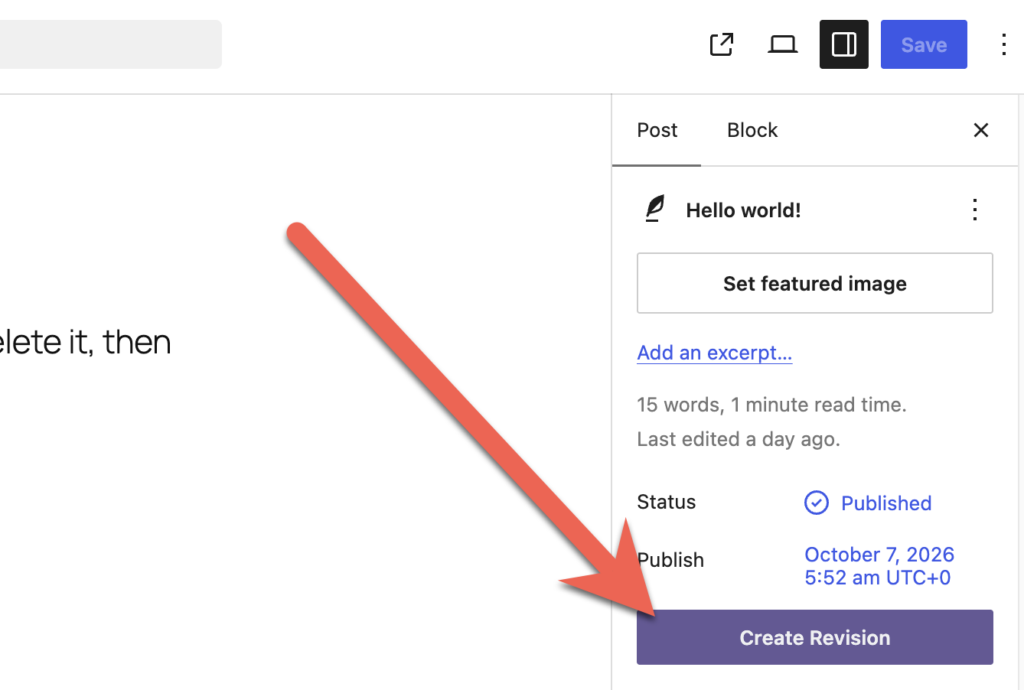Click Set featured image button

coord(814,283)
